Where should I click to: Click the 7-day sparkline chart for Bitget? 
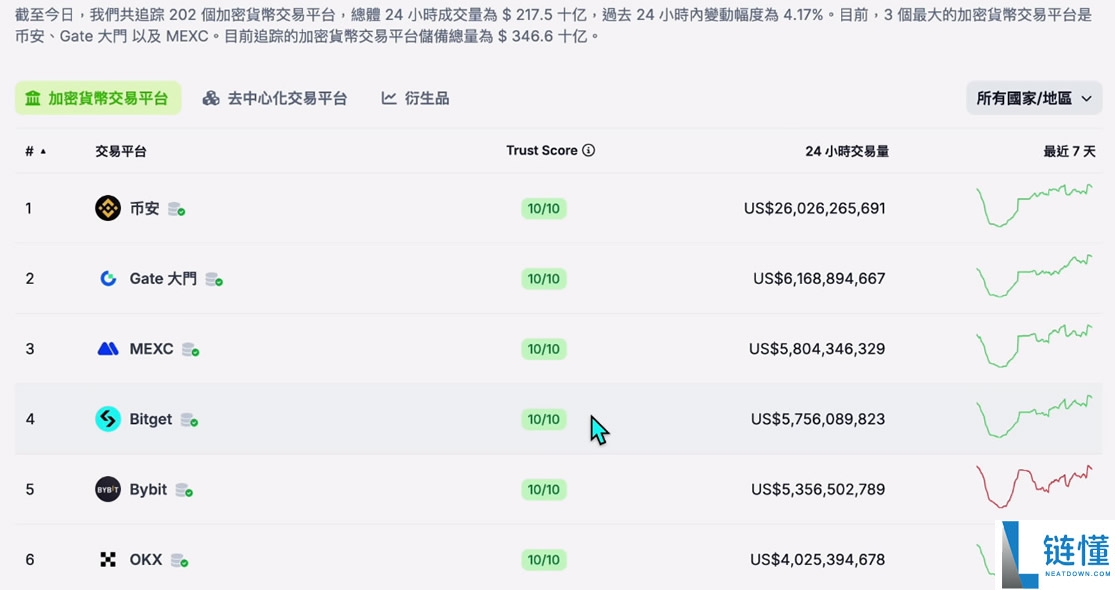(1034, 417)
